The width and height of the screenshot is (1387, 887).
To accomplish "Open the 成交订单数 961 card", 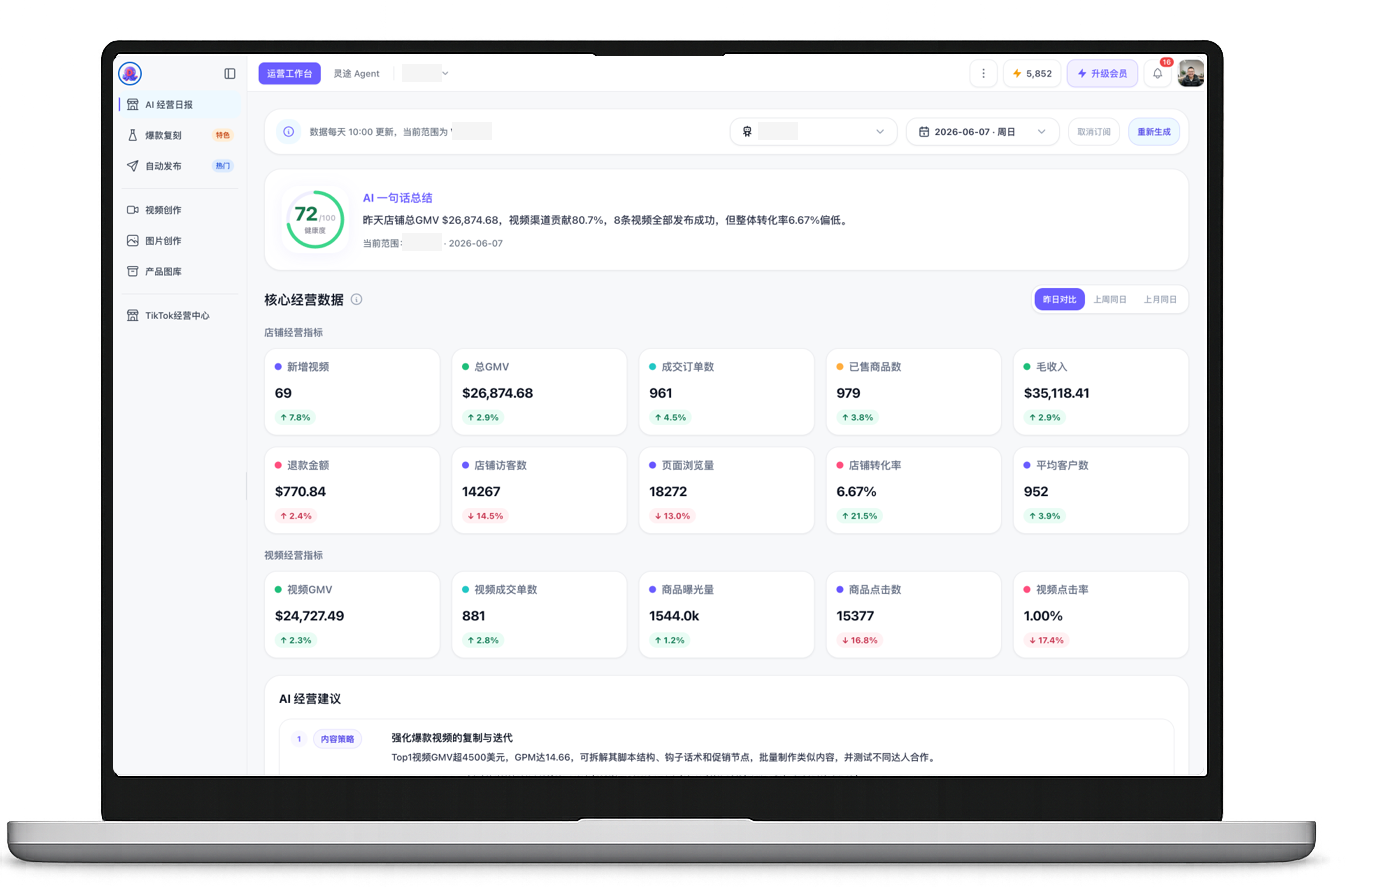I will (726, 392).
